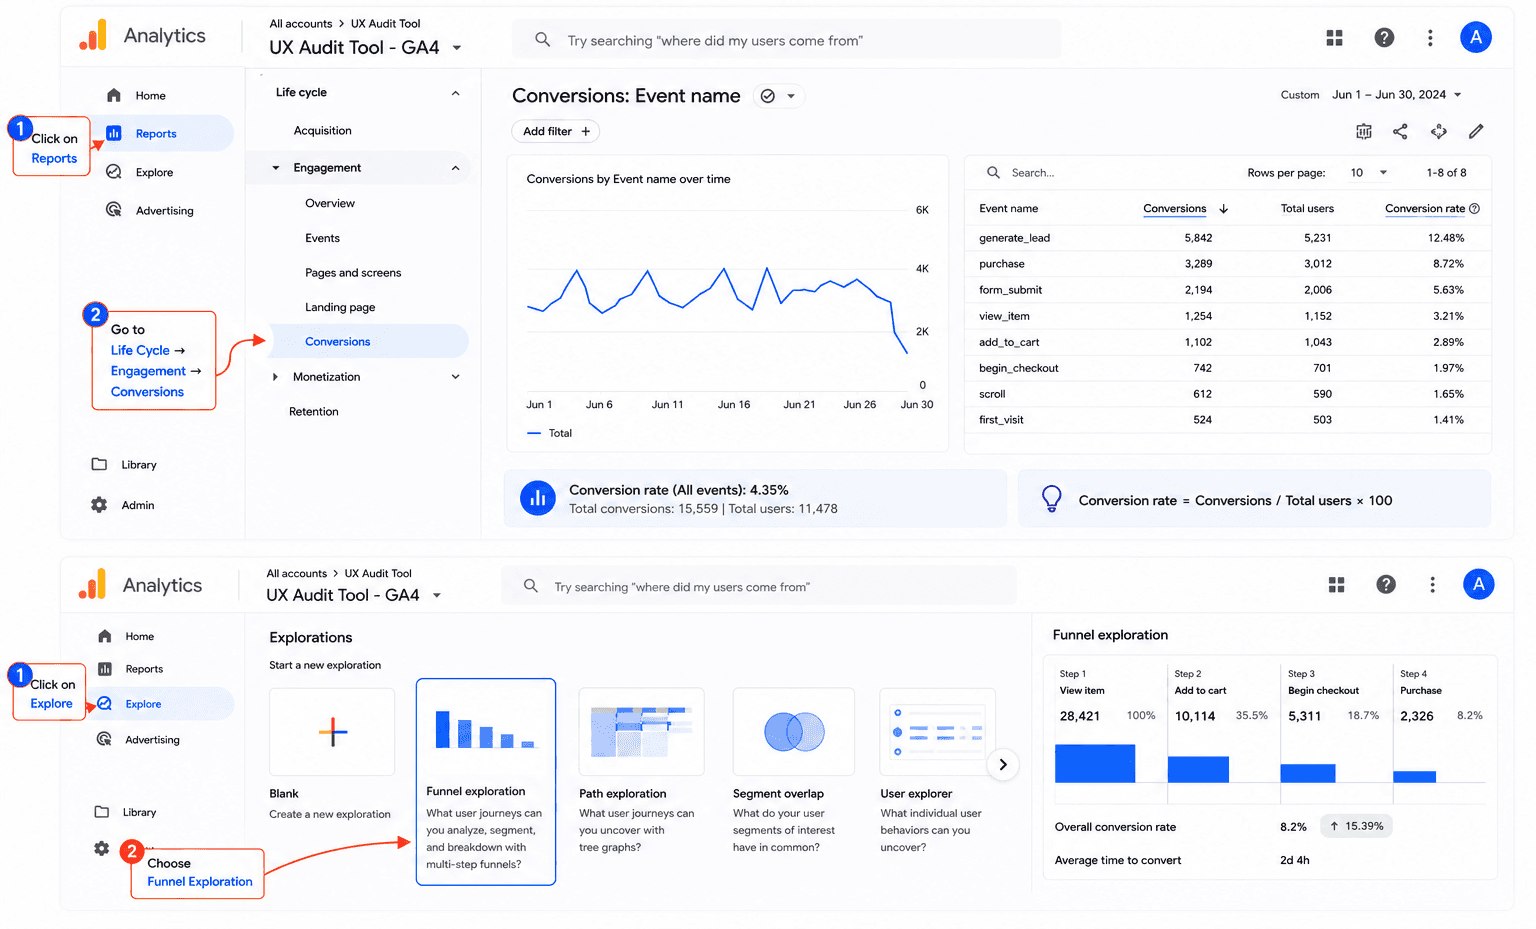Click the check-circle status icon beside report title
The image size is (1536, 929).
click(768, 96)
